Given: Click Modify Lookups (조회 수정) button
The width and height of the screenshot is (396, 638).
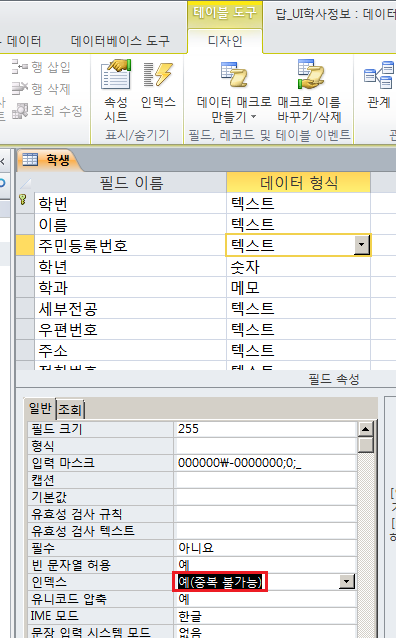Looking at the screenshot, I should point(47,111).
